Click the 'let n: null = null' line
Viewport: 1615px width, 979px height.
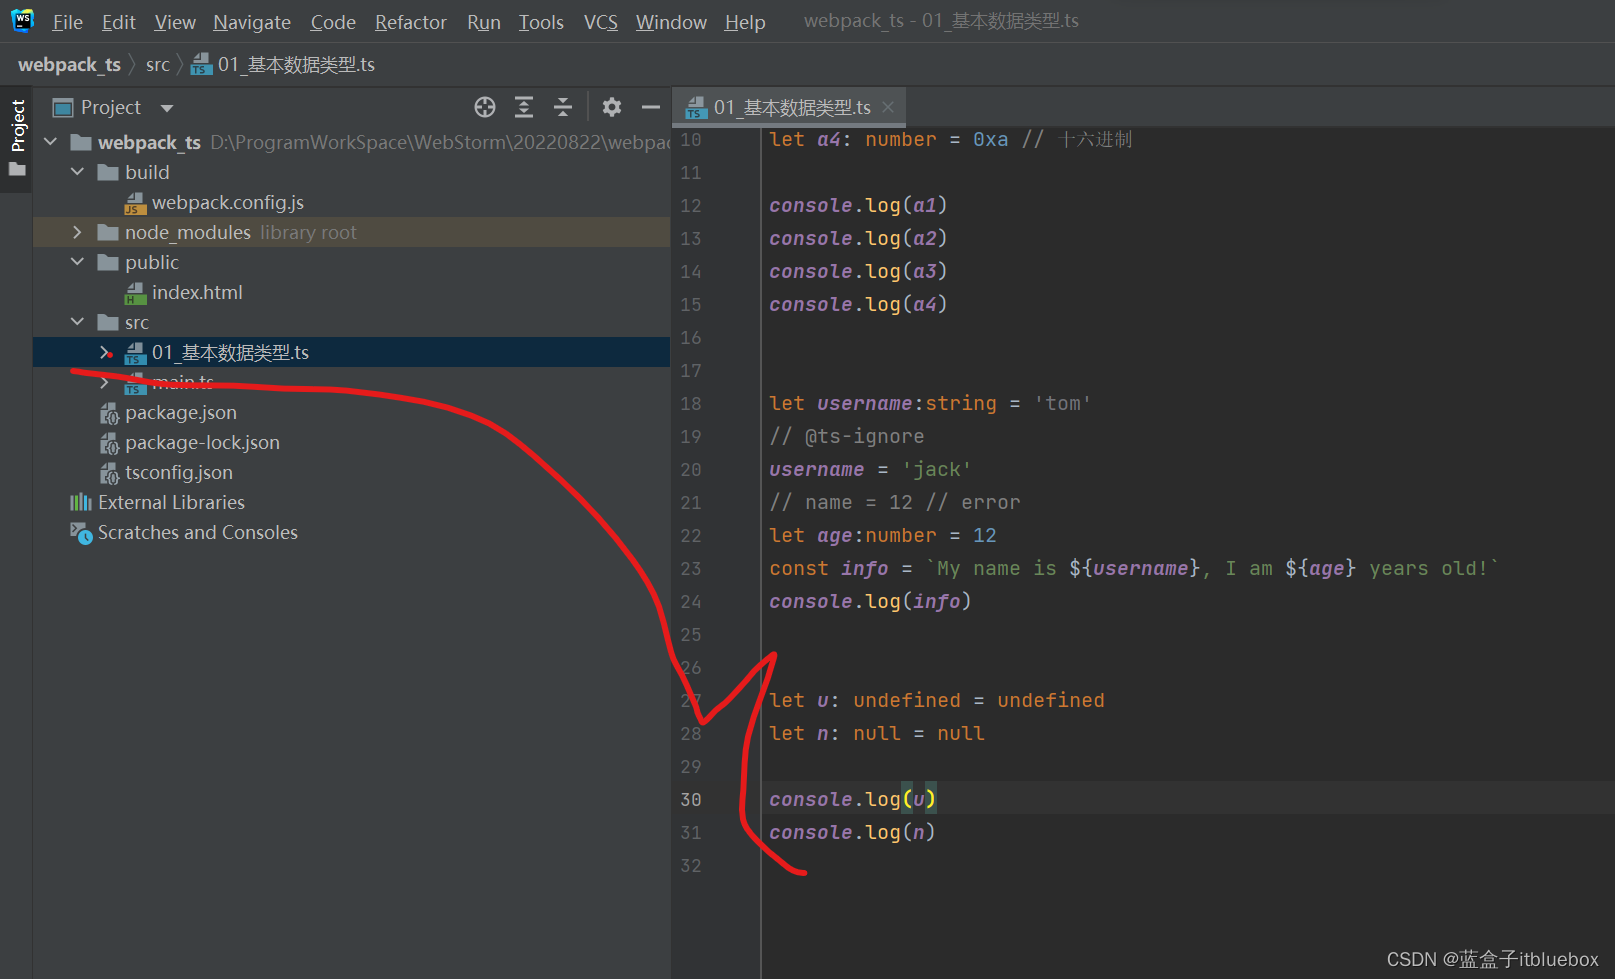877,734
